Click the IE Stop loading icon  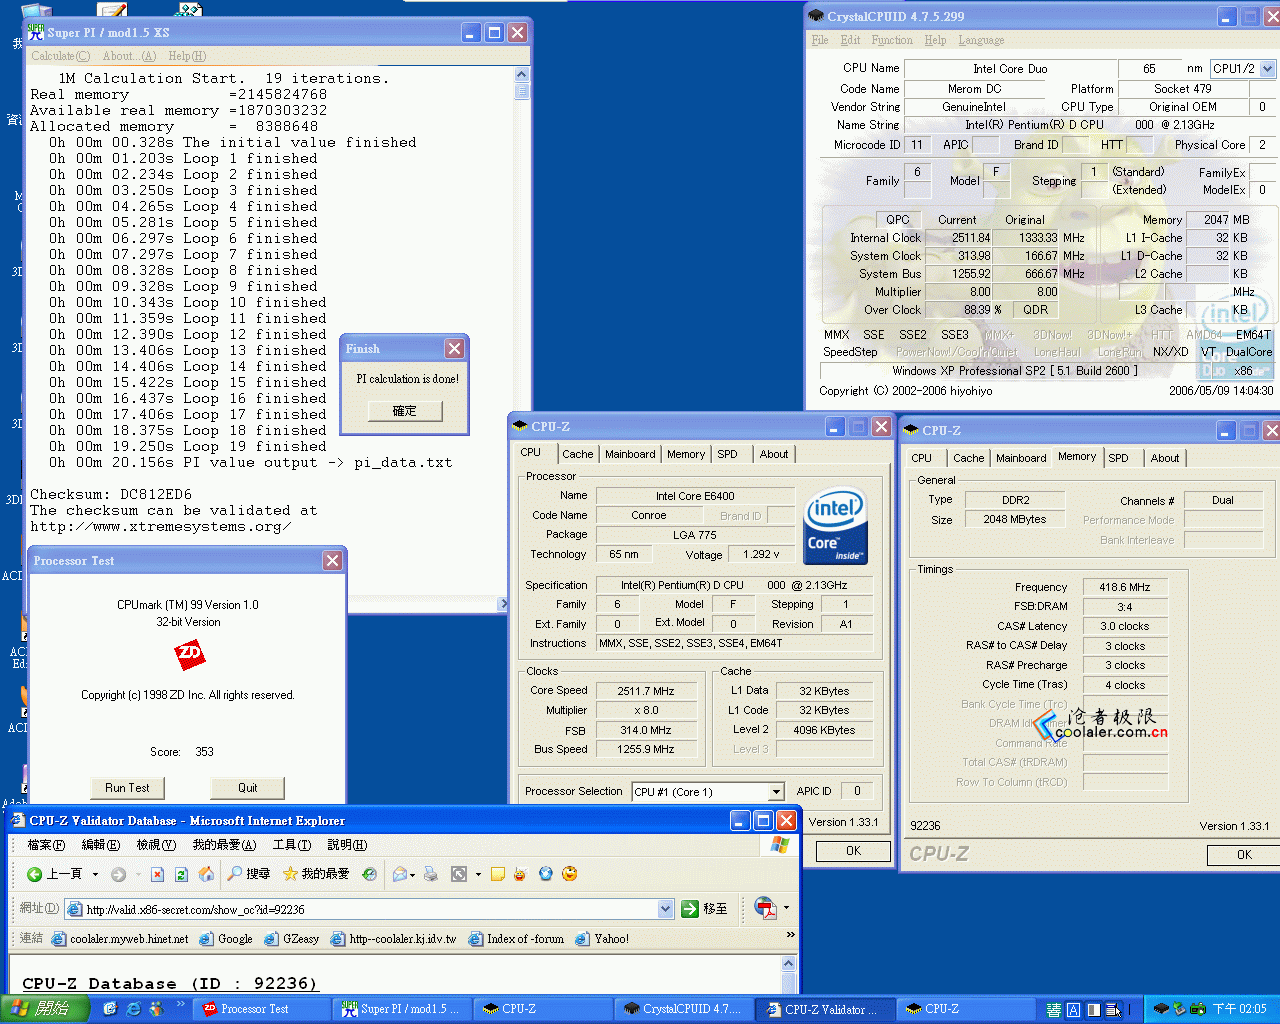click(157, 874)
